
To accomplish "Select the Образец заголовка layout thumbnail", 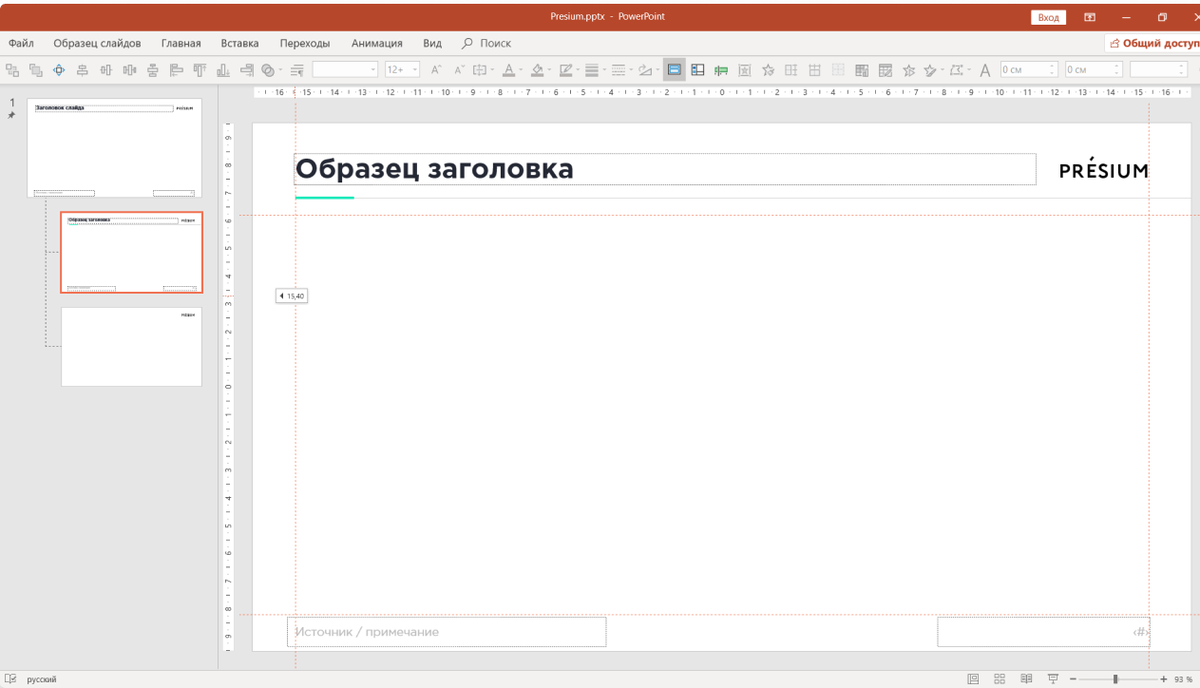I will point(131,252).
